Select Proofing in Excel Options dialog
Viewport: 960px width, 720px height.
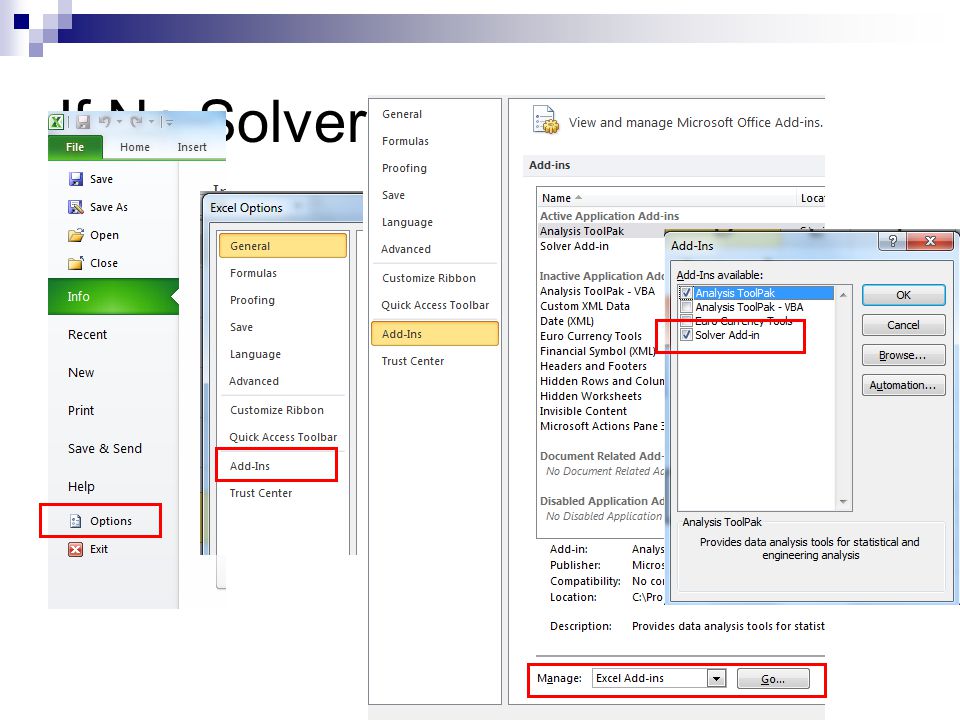tap(252, 300)
